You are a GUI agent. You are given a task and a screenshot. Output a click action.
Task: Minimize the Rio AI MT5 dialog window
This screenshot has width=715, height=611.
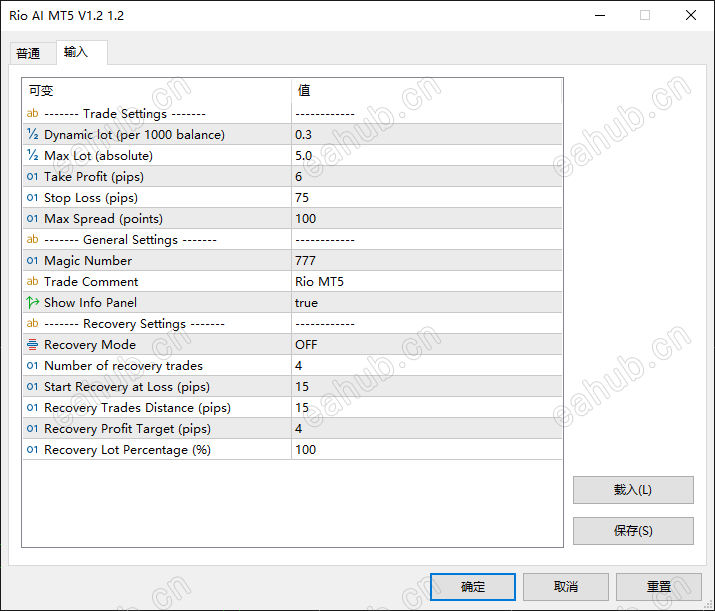coord(600,15)
